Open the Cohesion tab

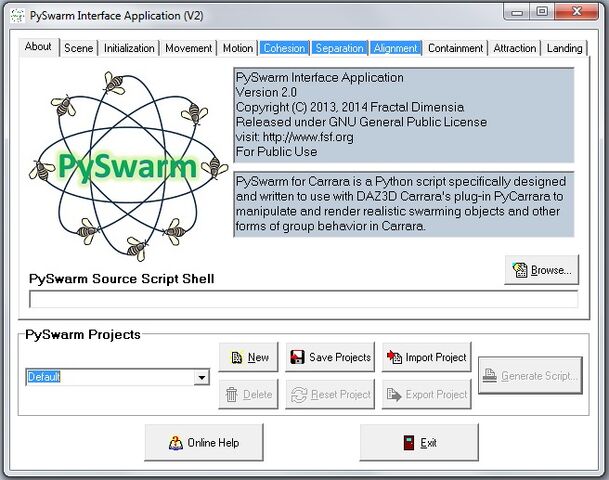tap(284, 48)
